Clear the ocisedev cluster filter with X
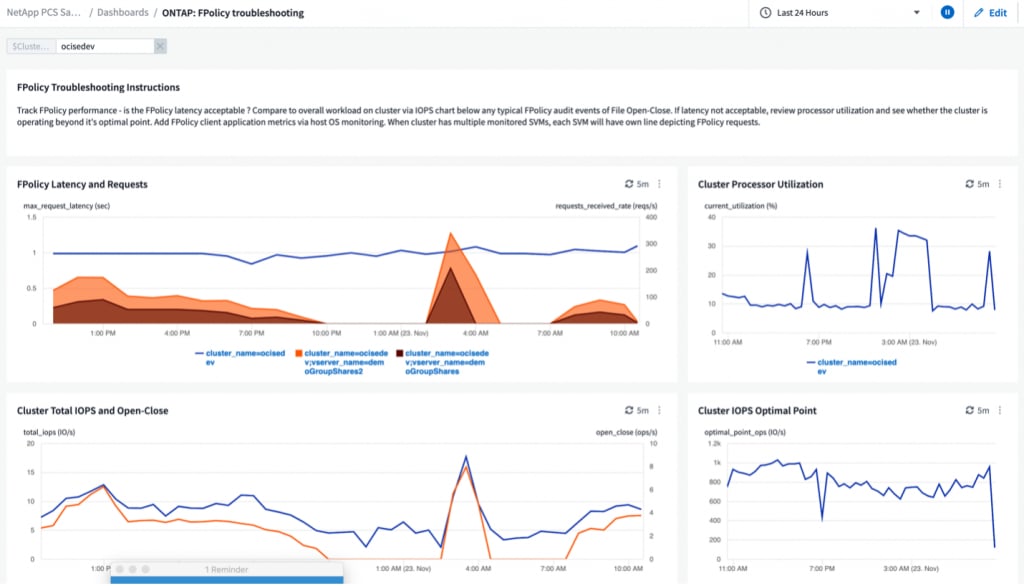 point(160,46)
